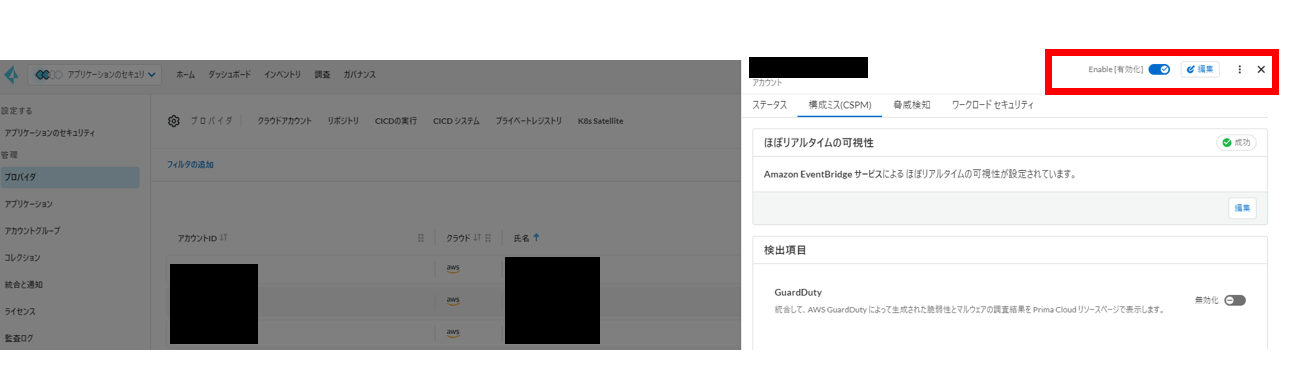Click the Prisma Cloud logo icon
This screenshot has height=370, width=1293.
coord(11,75)
